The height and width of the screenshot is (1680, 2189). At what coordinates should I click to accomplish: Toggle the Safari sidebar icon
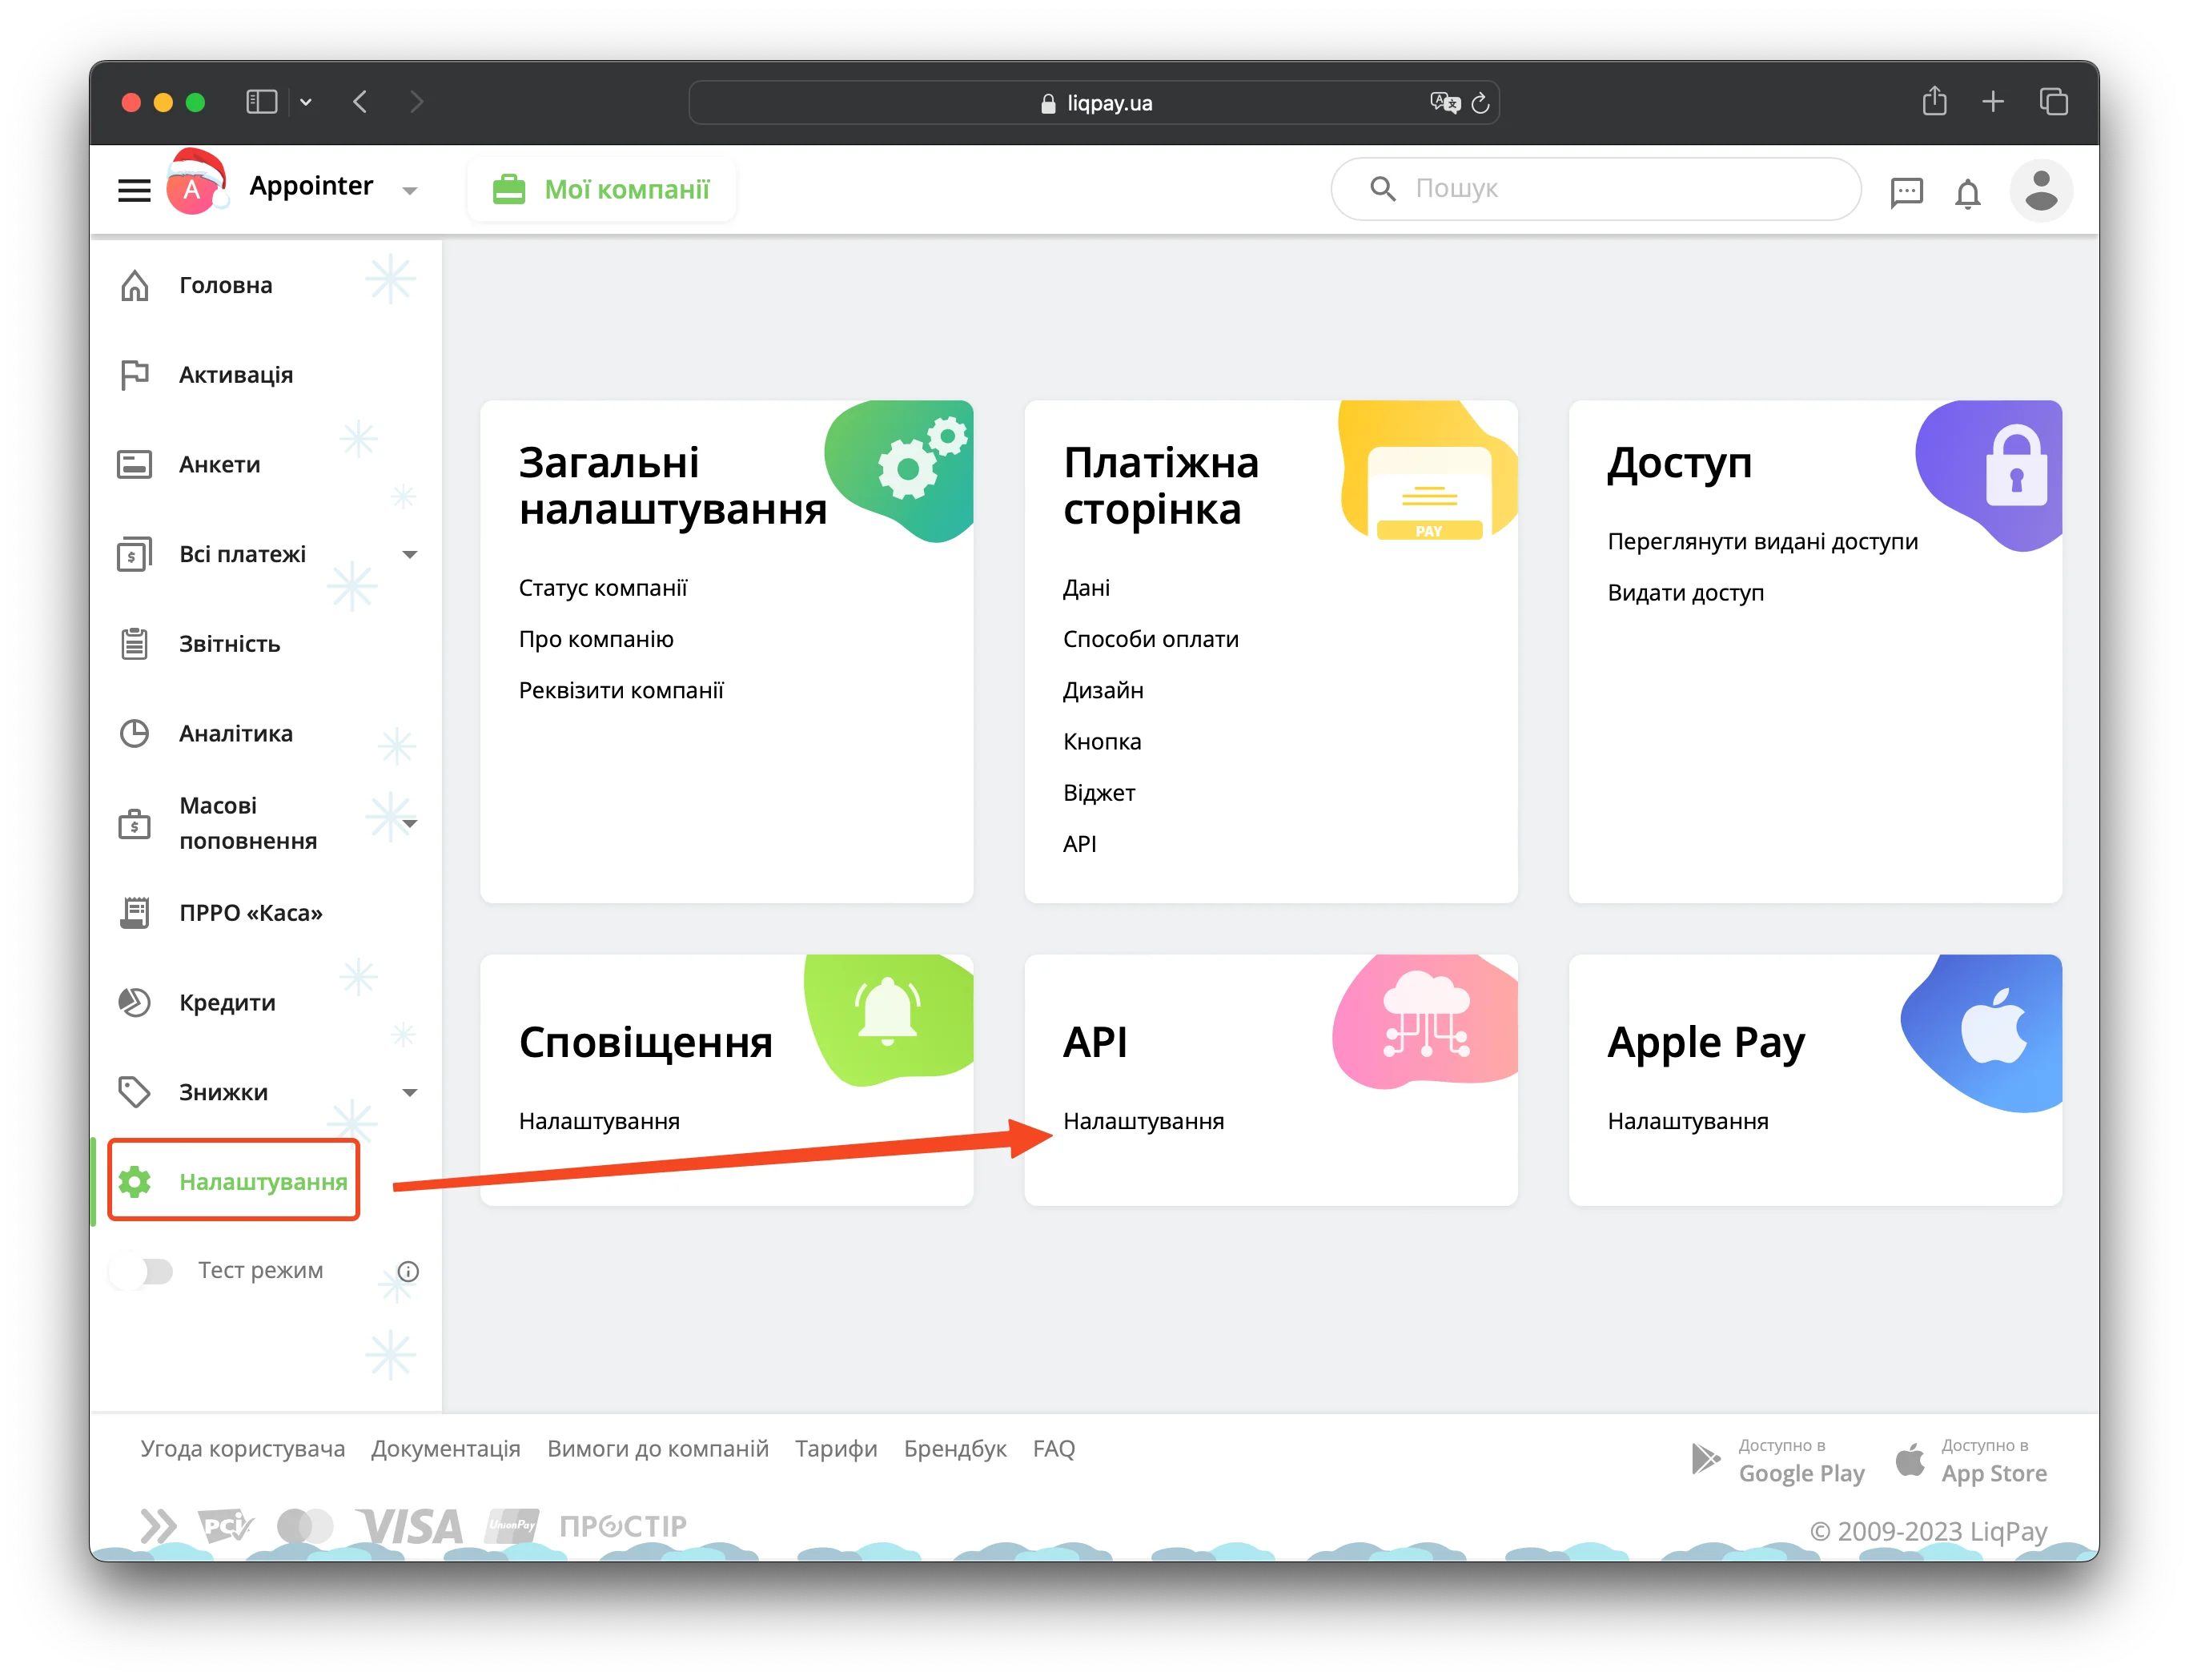261,102
